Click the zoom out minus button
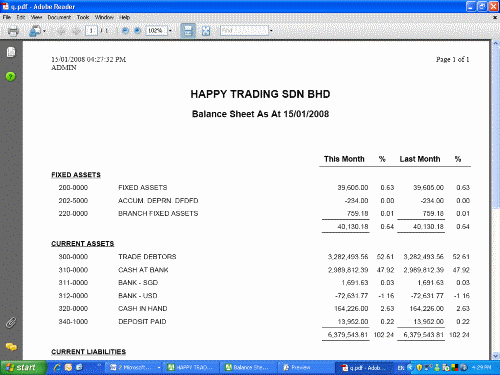The width and height of the screenshot is (500, 375). (125, 31)
